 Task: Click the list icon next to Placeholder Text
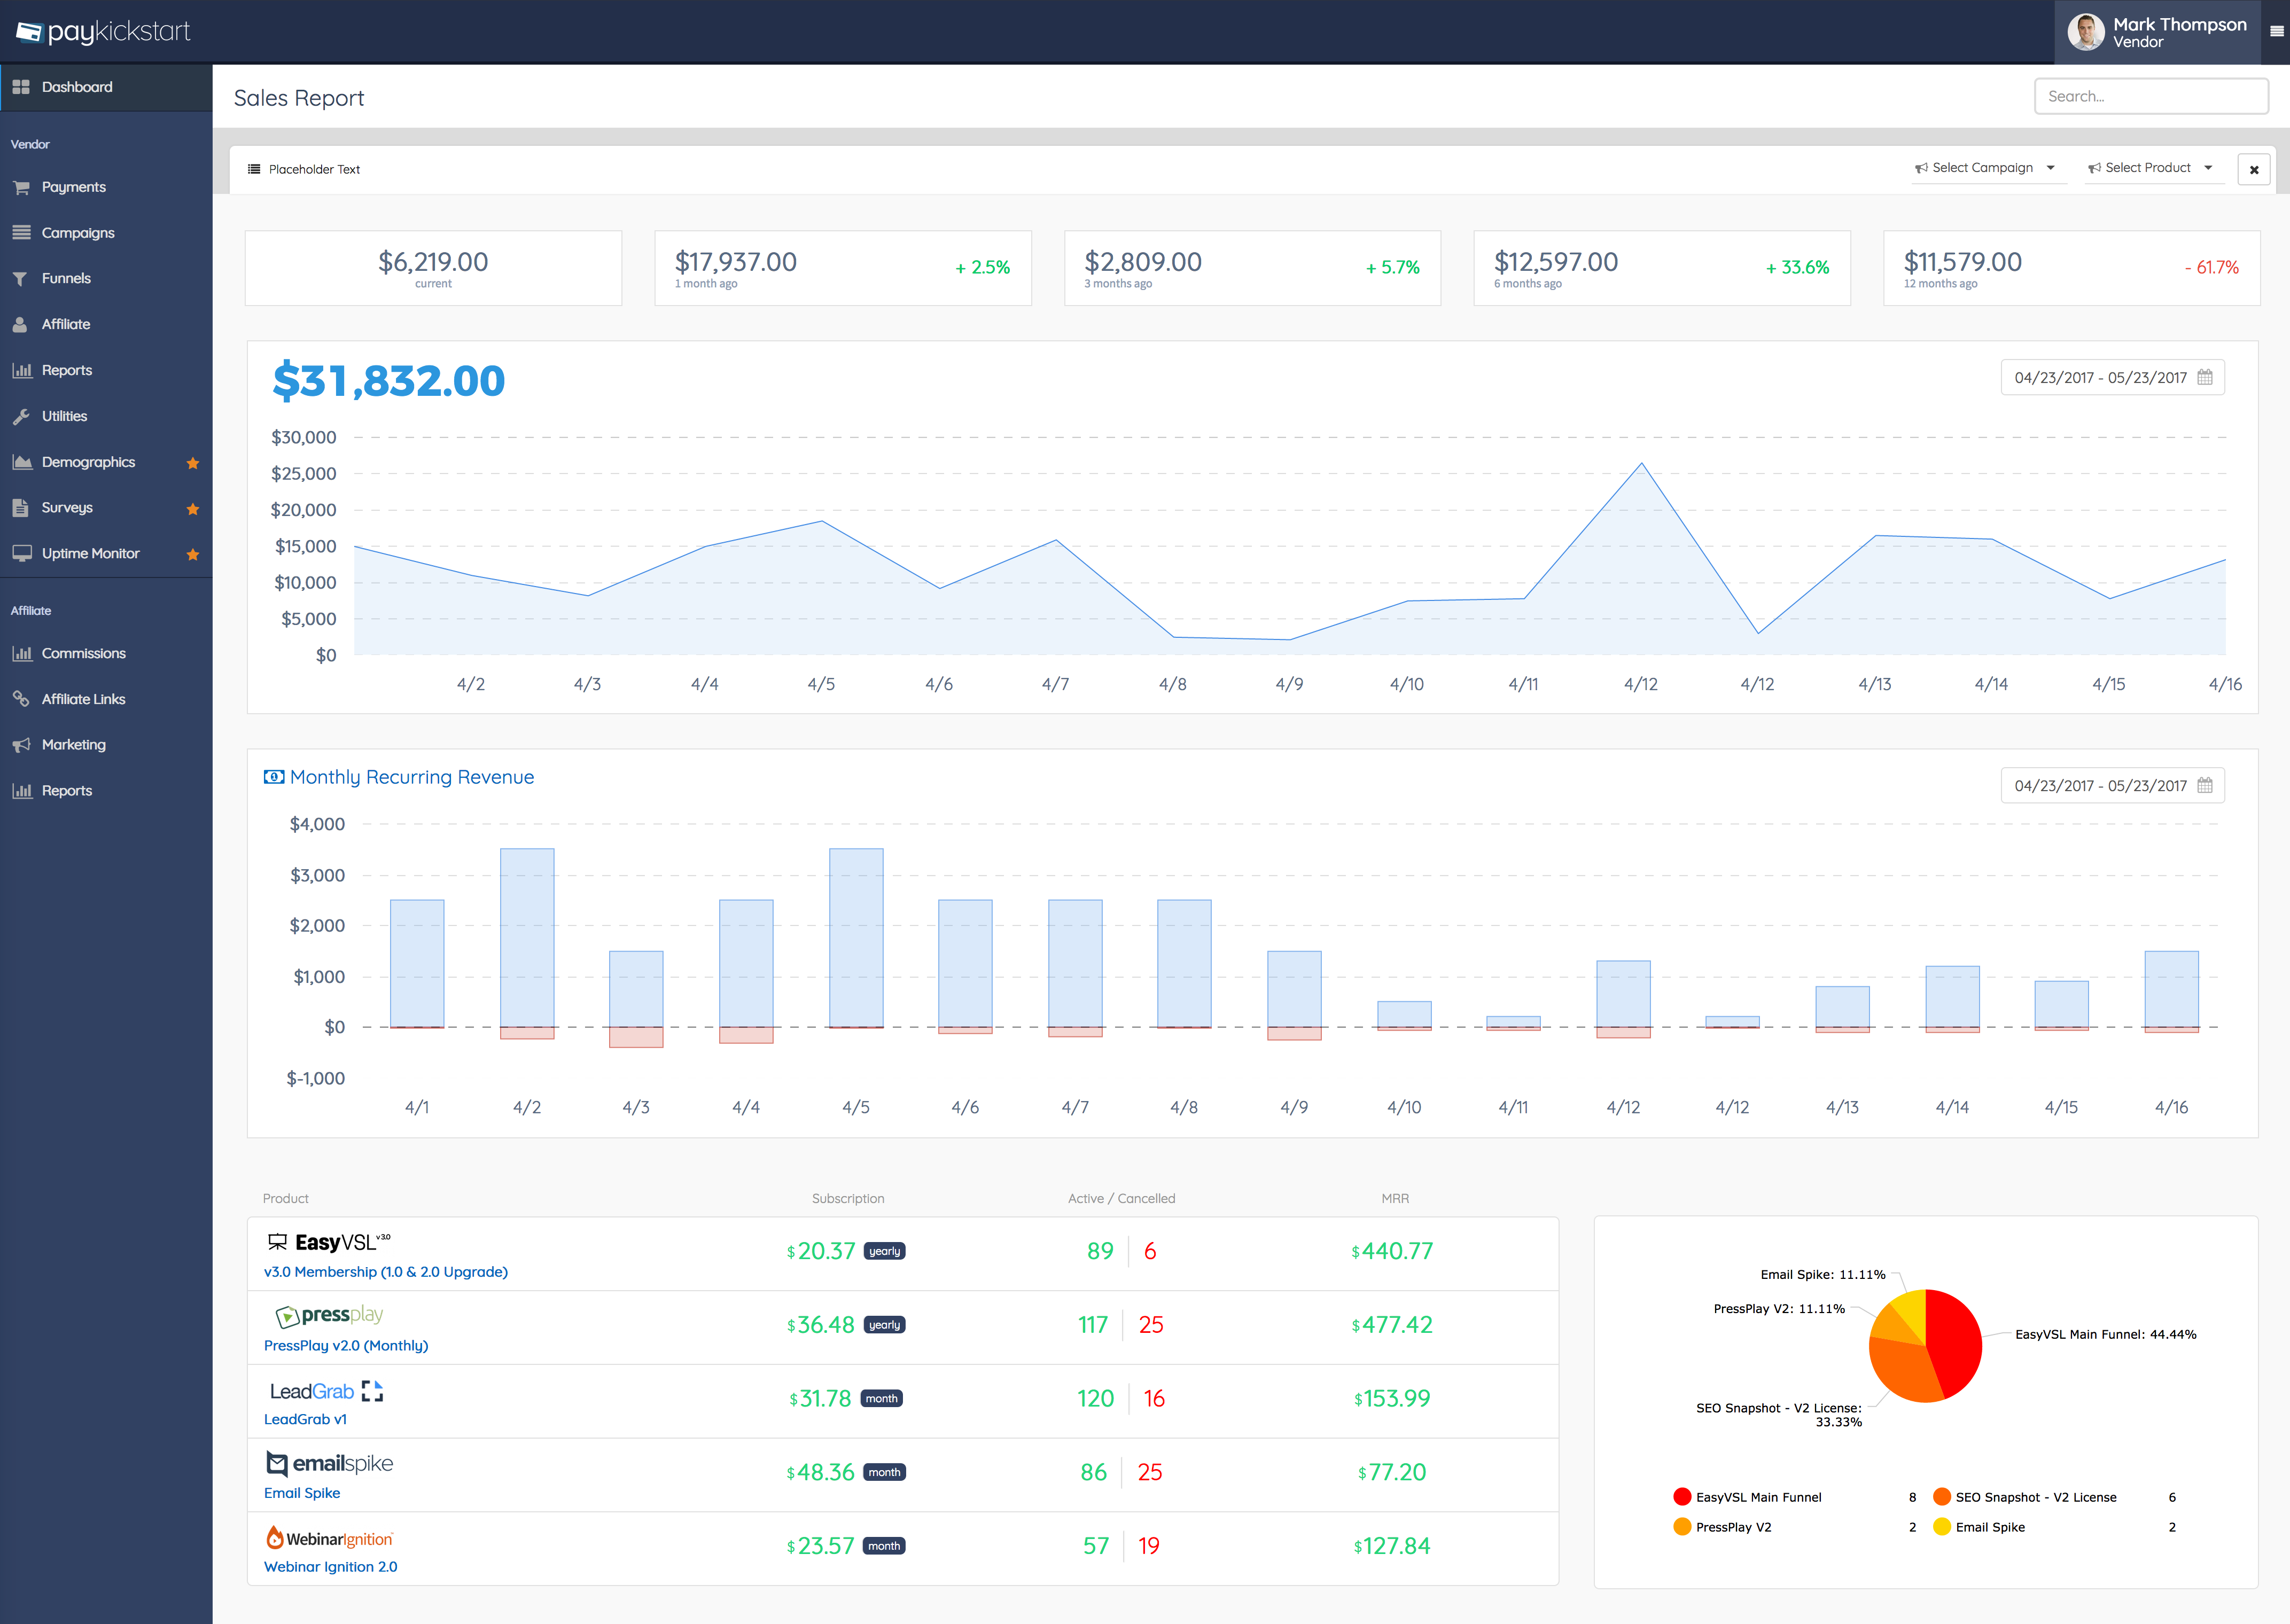click(x=254, y=169)
